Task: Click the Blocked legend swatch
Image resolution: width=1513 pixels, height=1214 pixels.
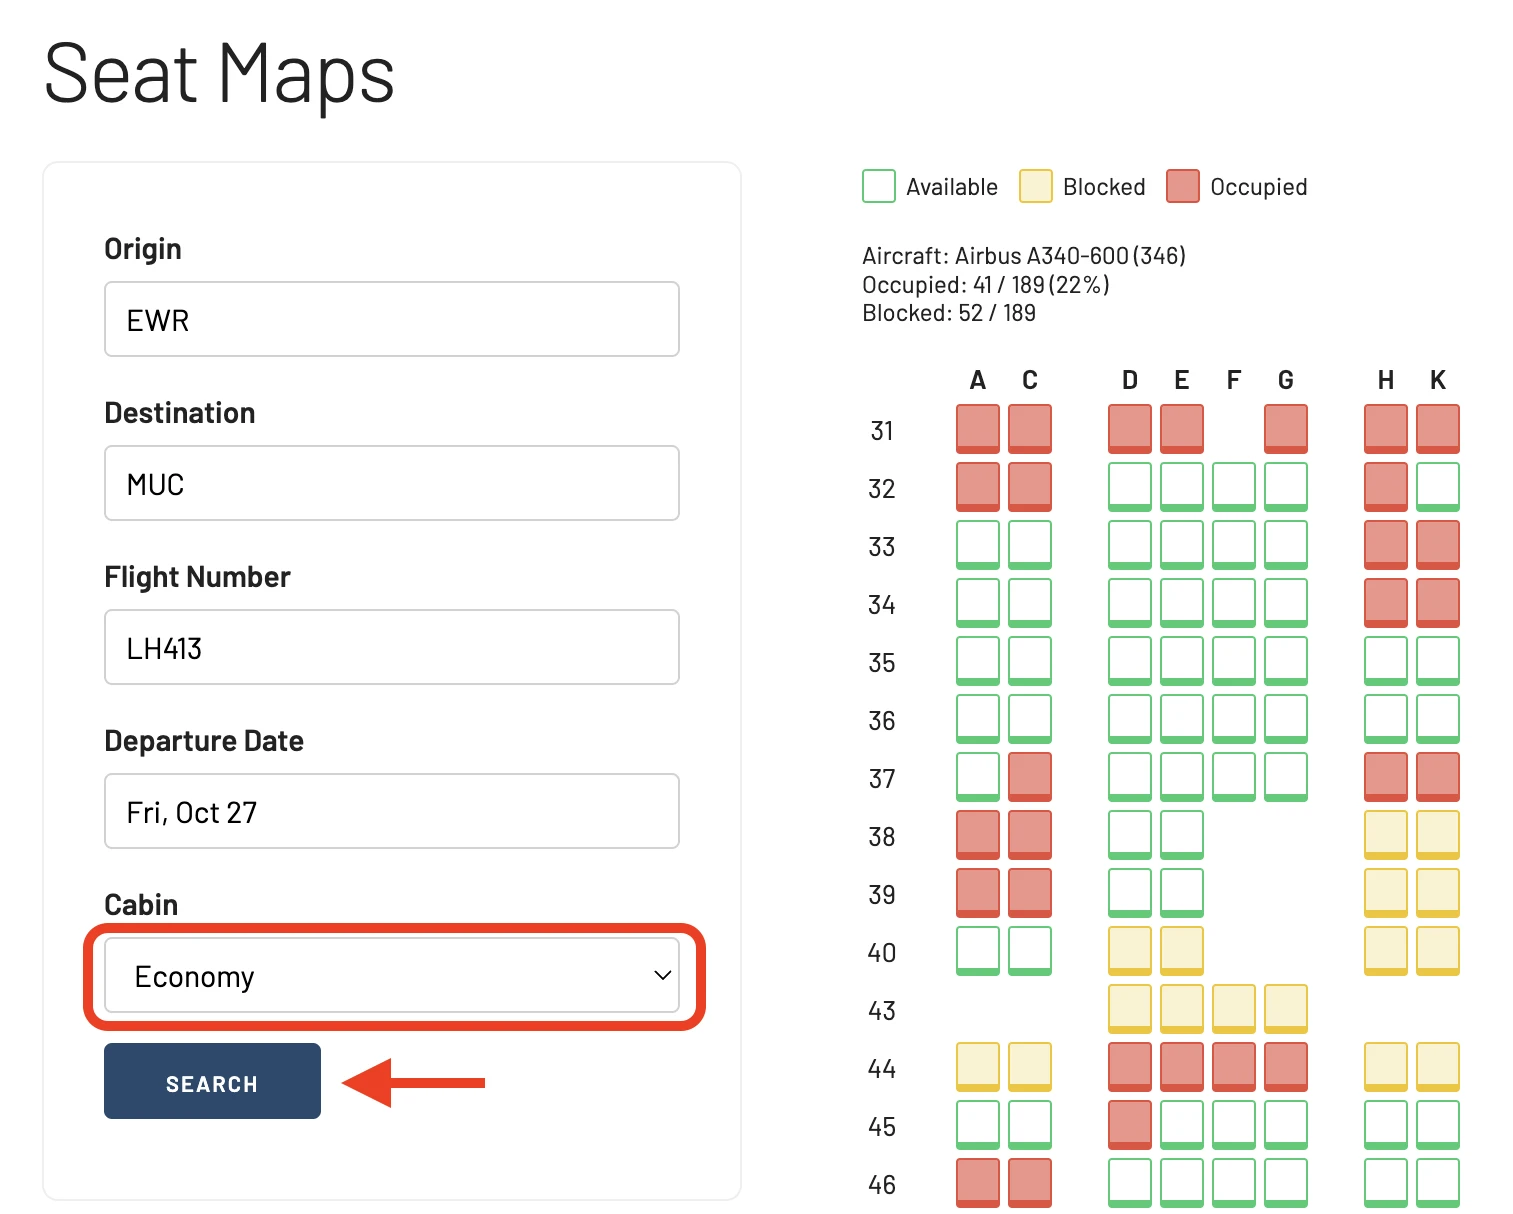Action: (1036, 186)
